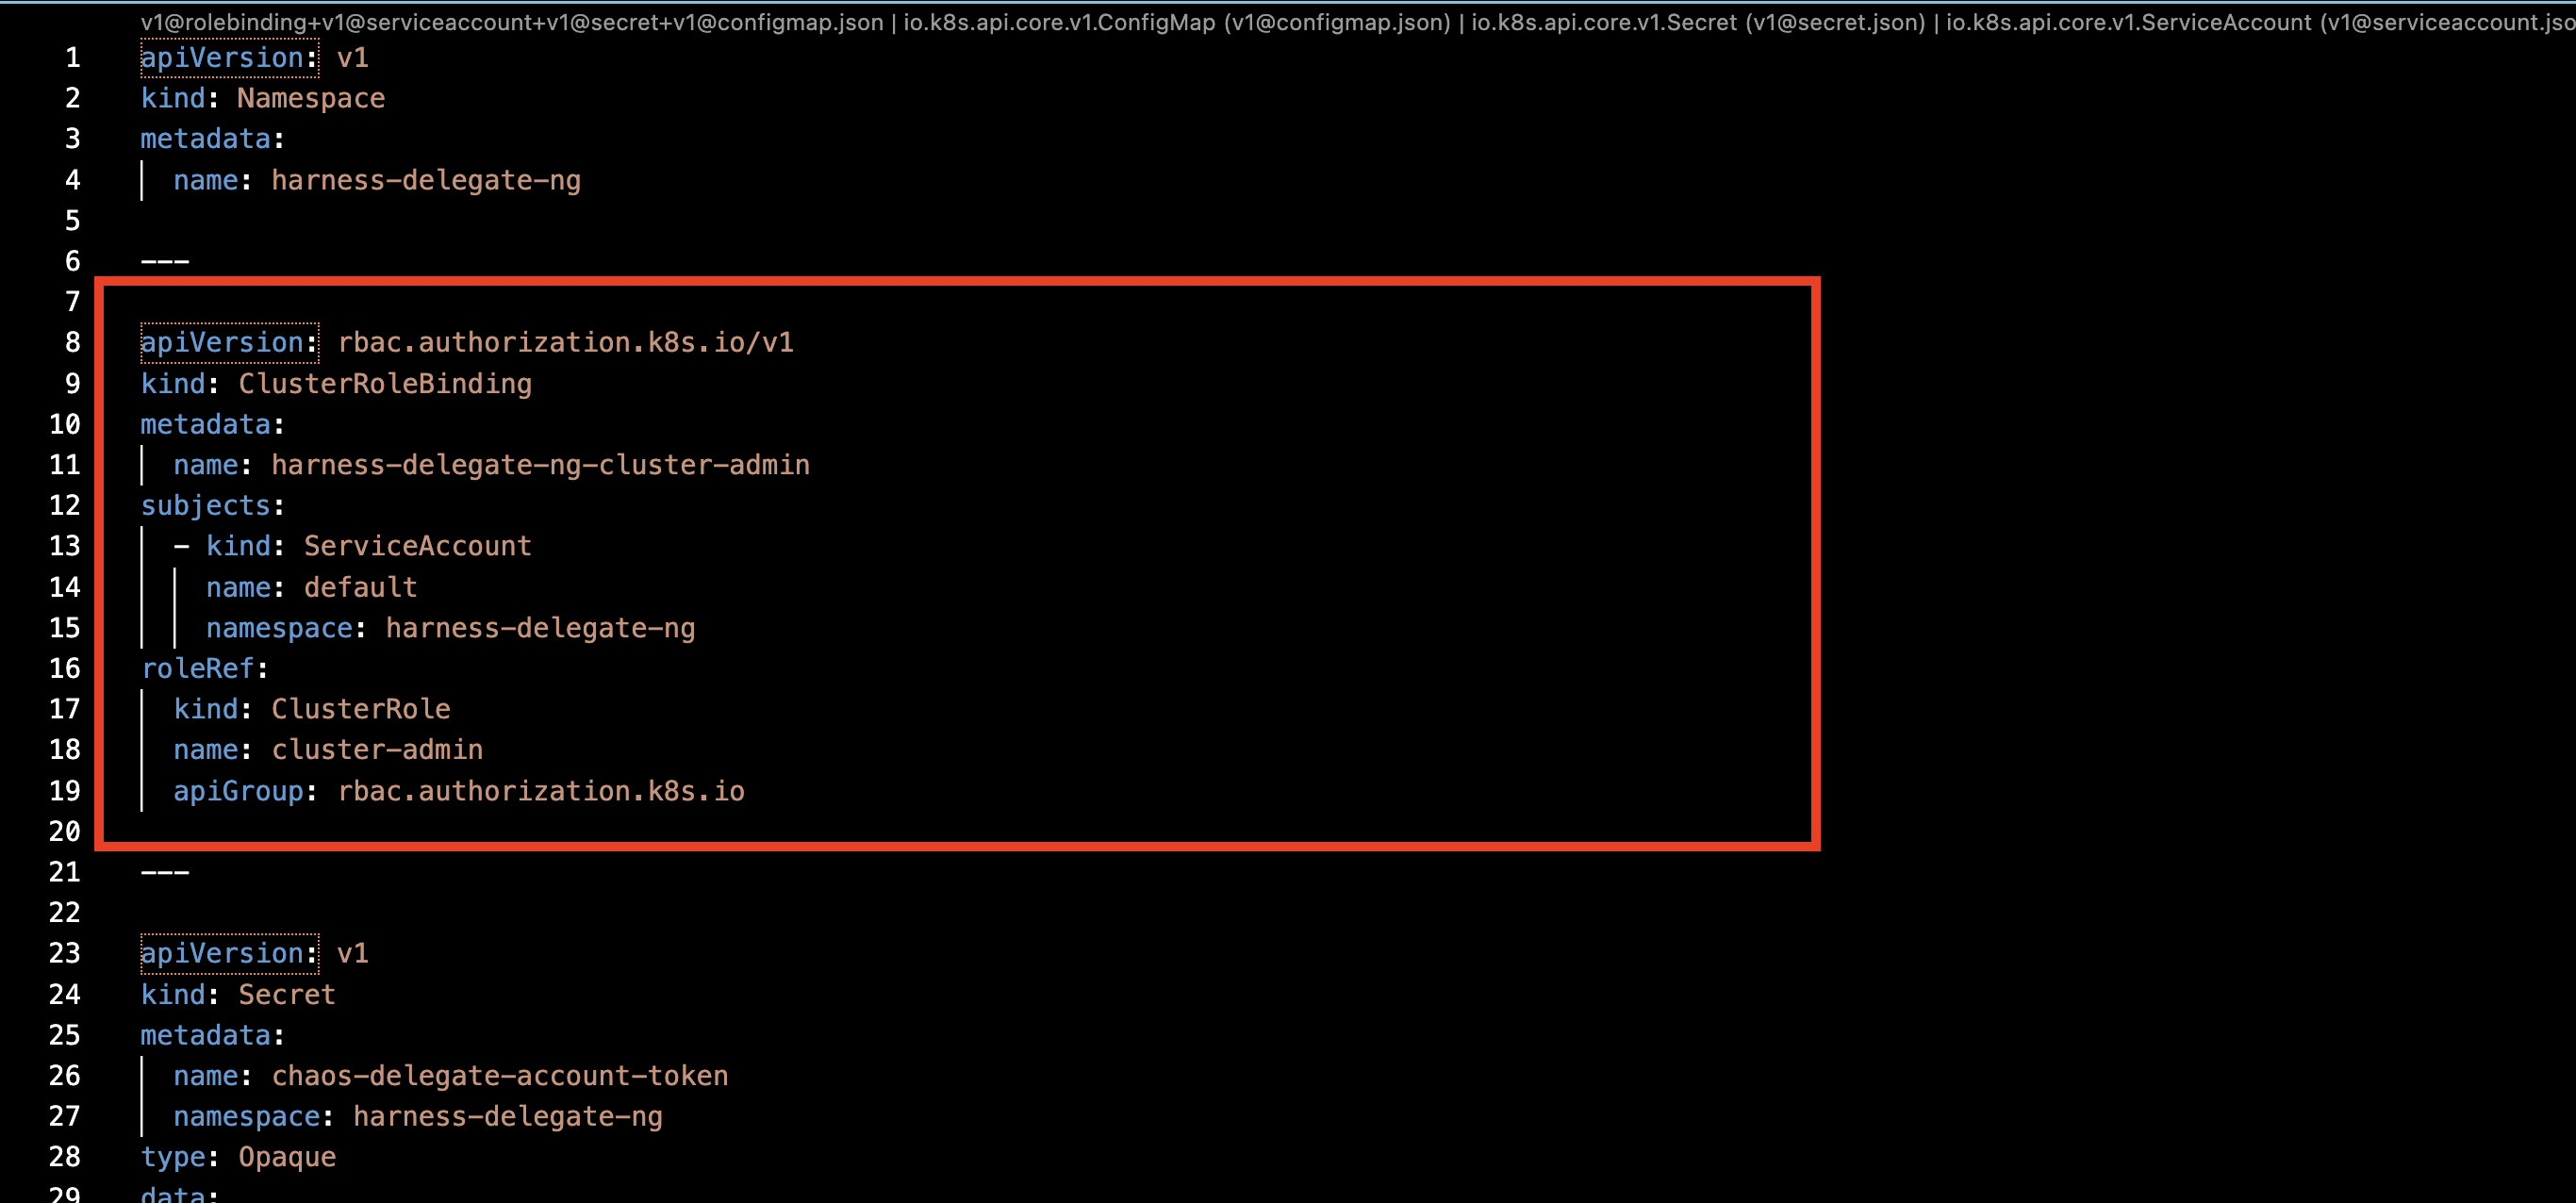Click the rbac.authorization.k8s.io/v1 apiVersion value
The image size is (2576, 1203).
(x=565, y=343)
